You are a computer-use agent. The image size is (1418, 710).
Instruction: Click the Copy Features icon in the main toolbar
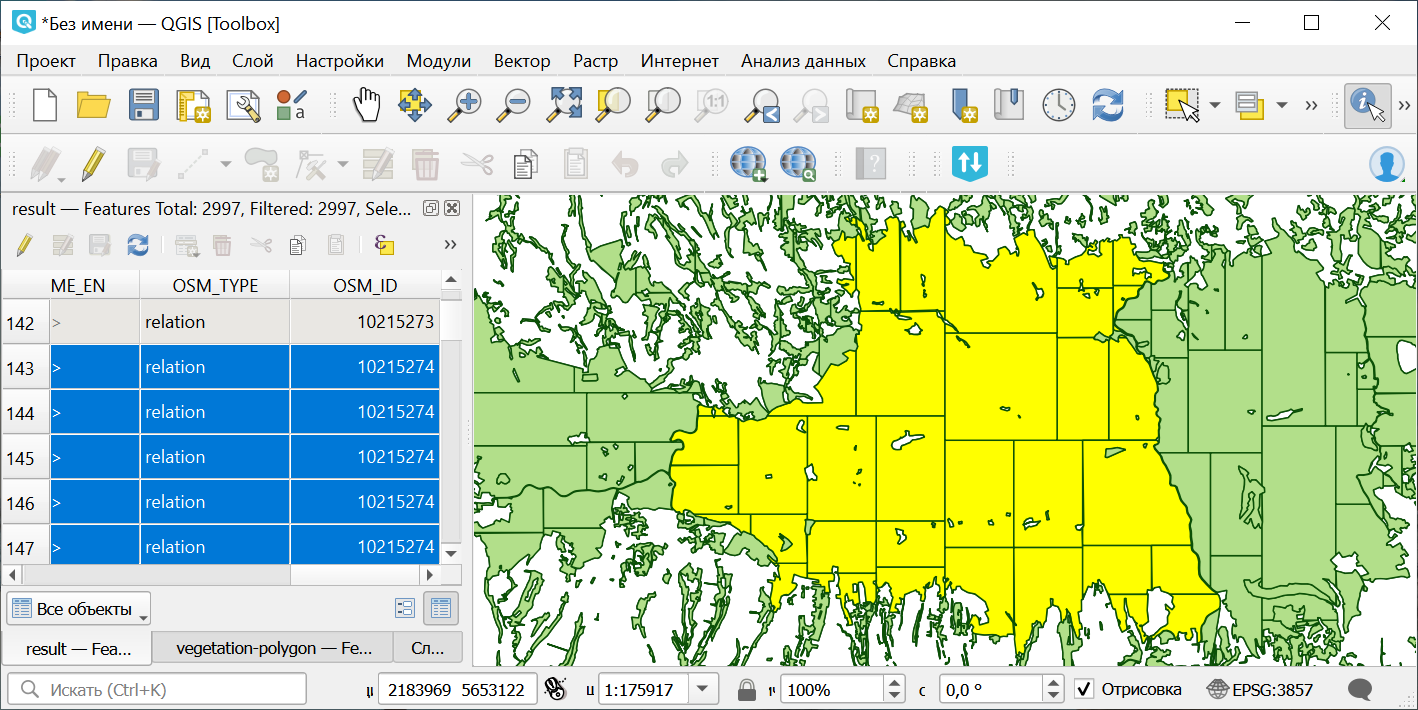pos(526,164)
